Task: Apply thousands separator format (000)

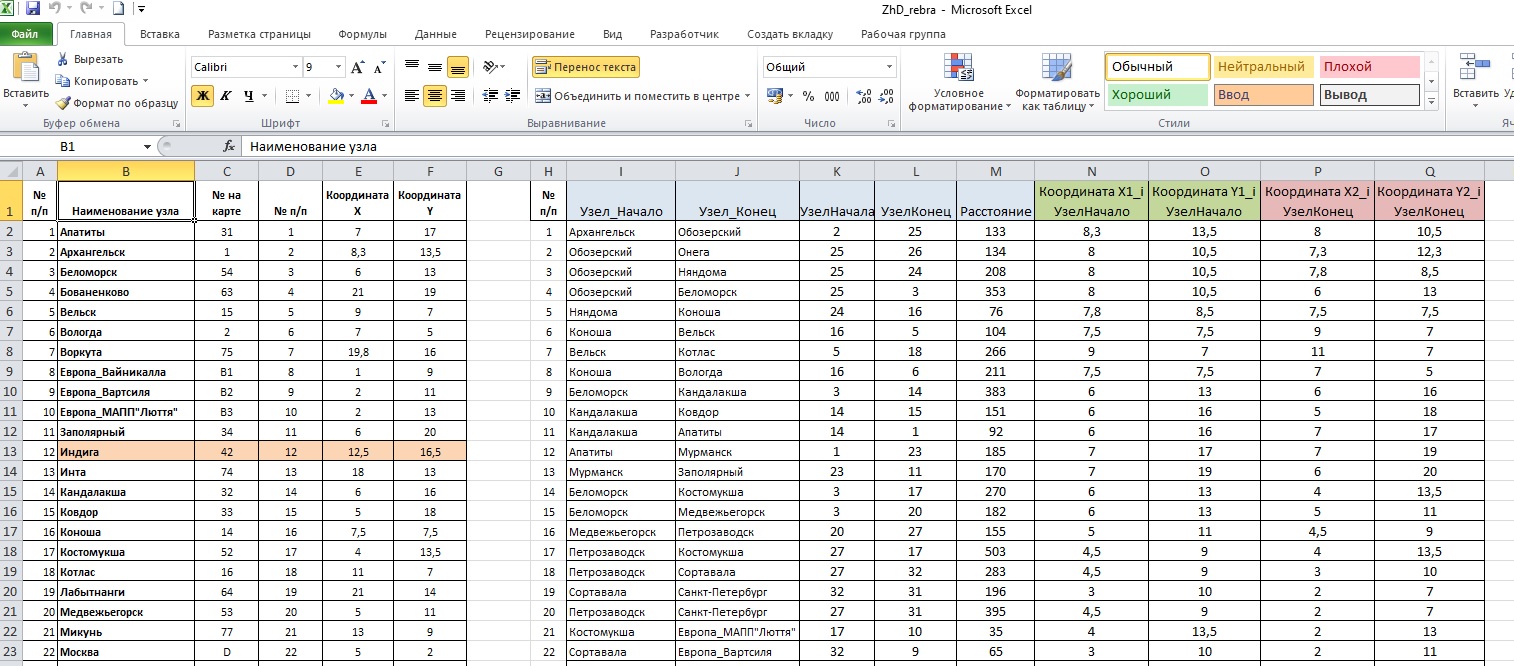Action: pos(832,96)
